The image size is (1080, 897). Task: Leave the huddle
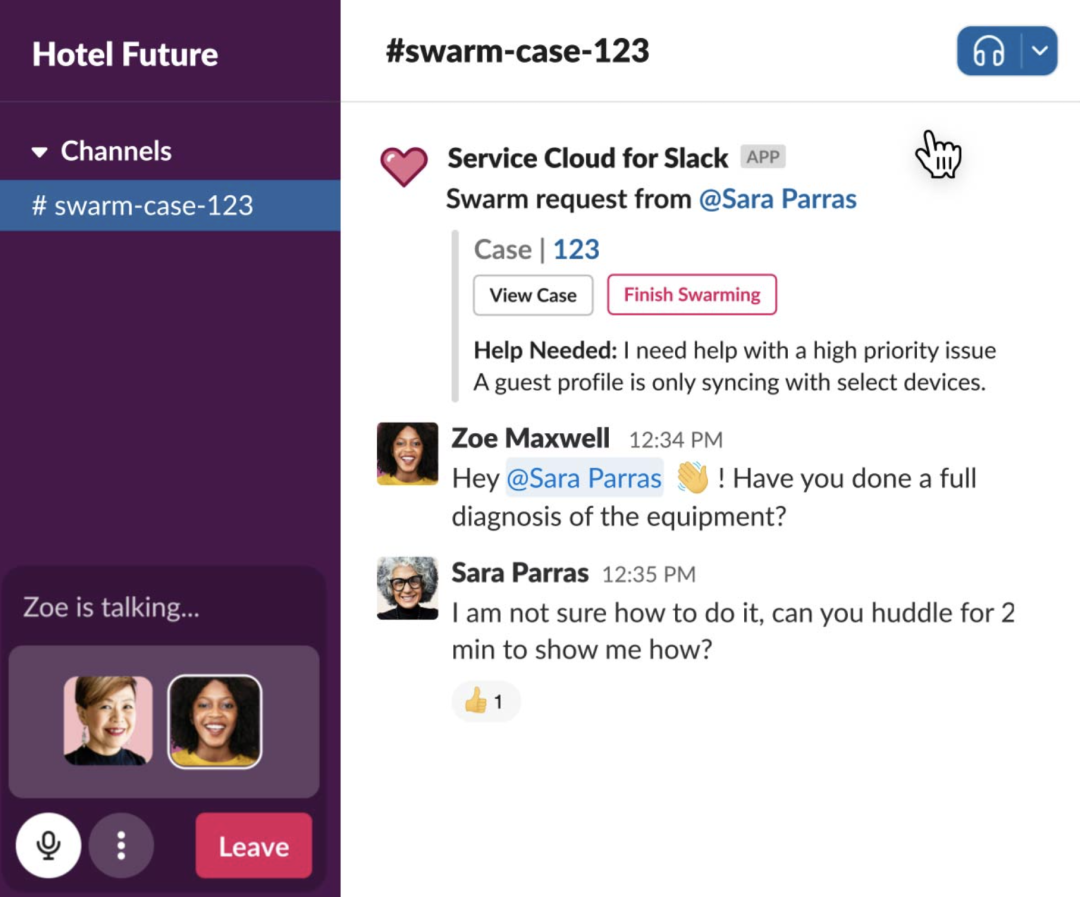coord(253,846)
